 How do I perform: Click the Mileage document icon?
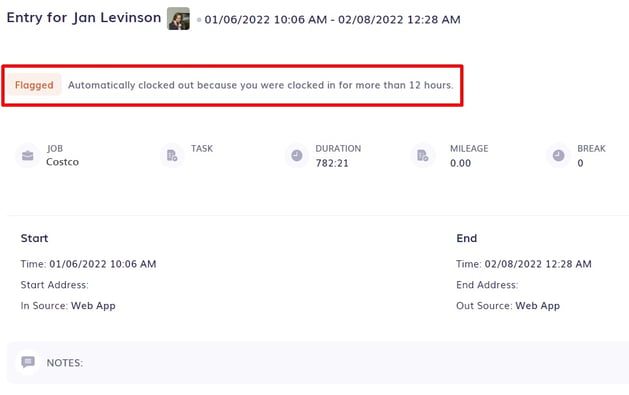422,156
